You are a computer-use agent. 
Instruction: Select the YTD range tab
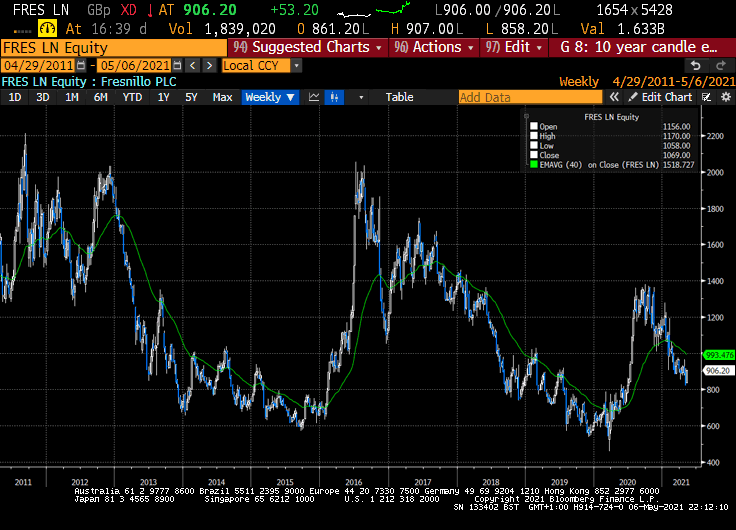[132, 97]
